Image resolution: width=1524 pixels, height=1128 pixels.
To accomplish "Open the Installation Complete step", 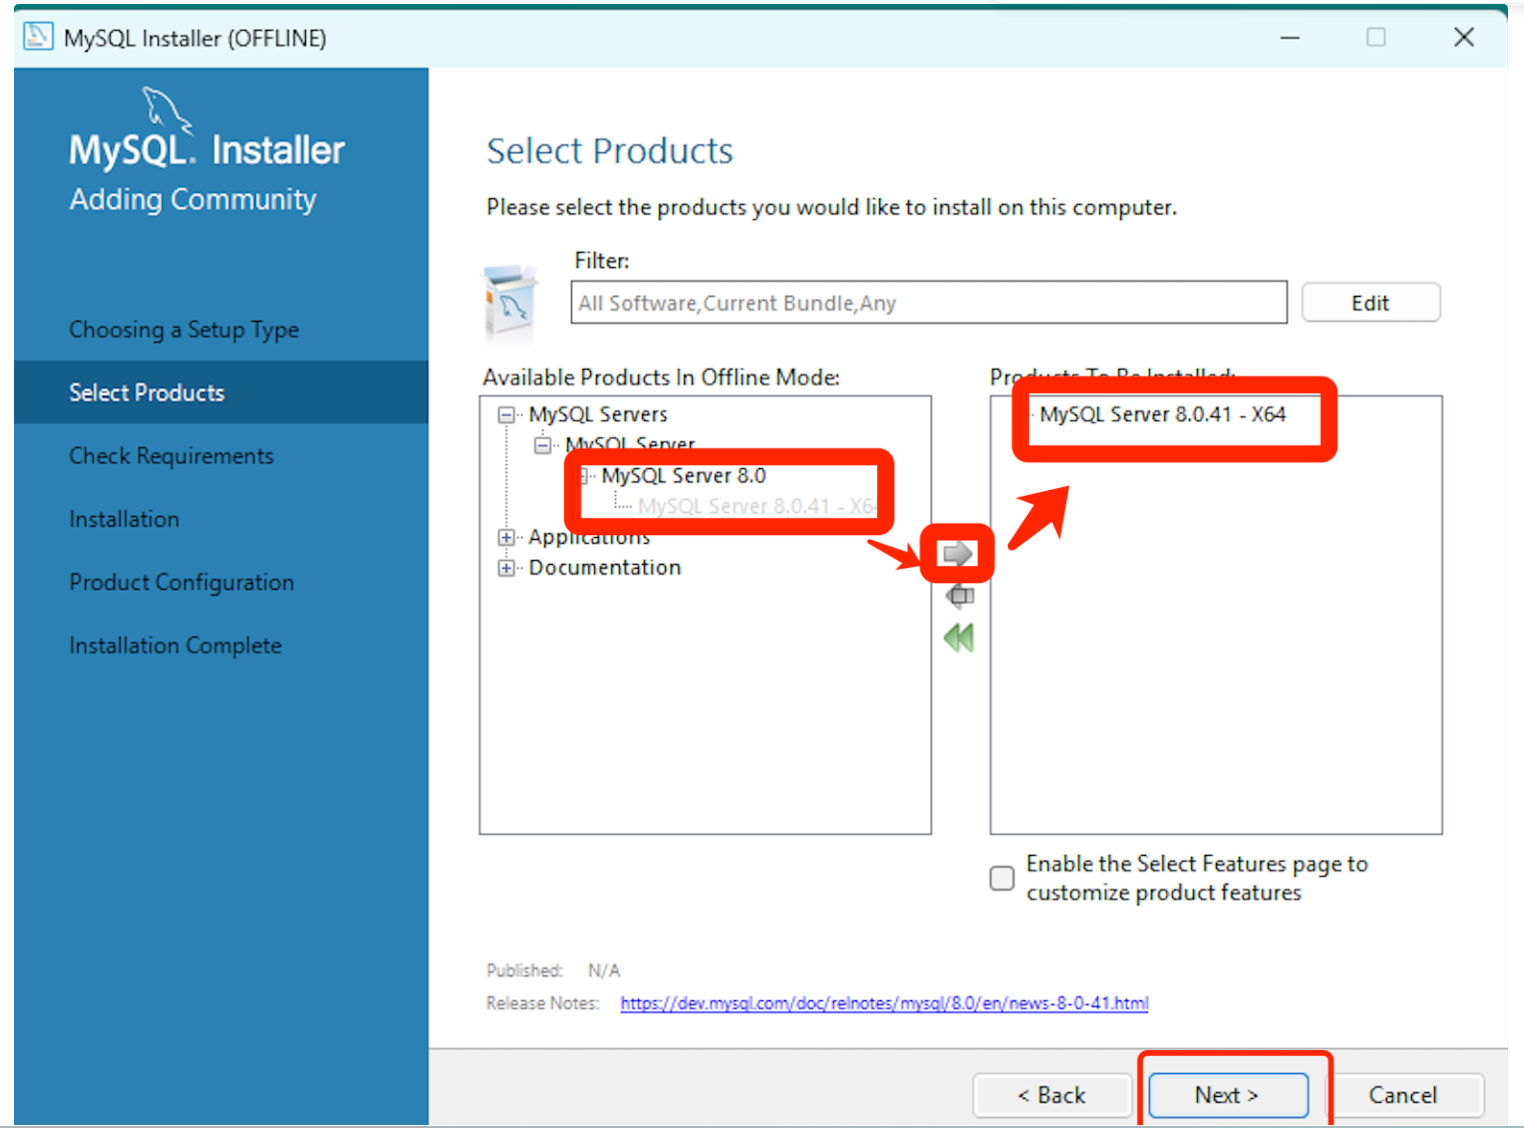I will pyautogui.click(x=175, y=645).
